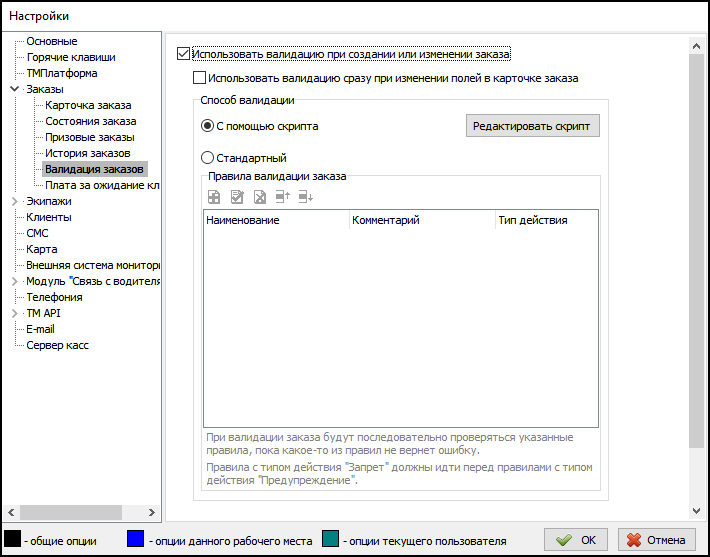Enable validation on order creation or change checkbox
This screenshot has width=710, height=557.
[x=183, y=54]
